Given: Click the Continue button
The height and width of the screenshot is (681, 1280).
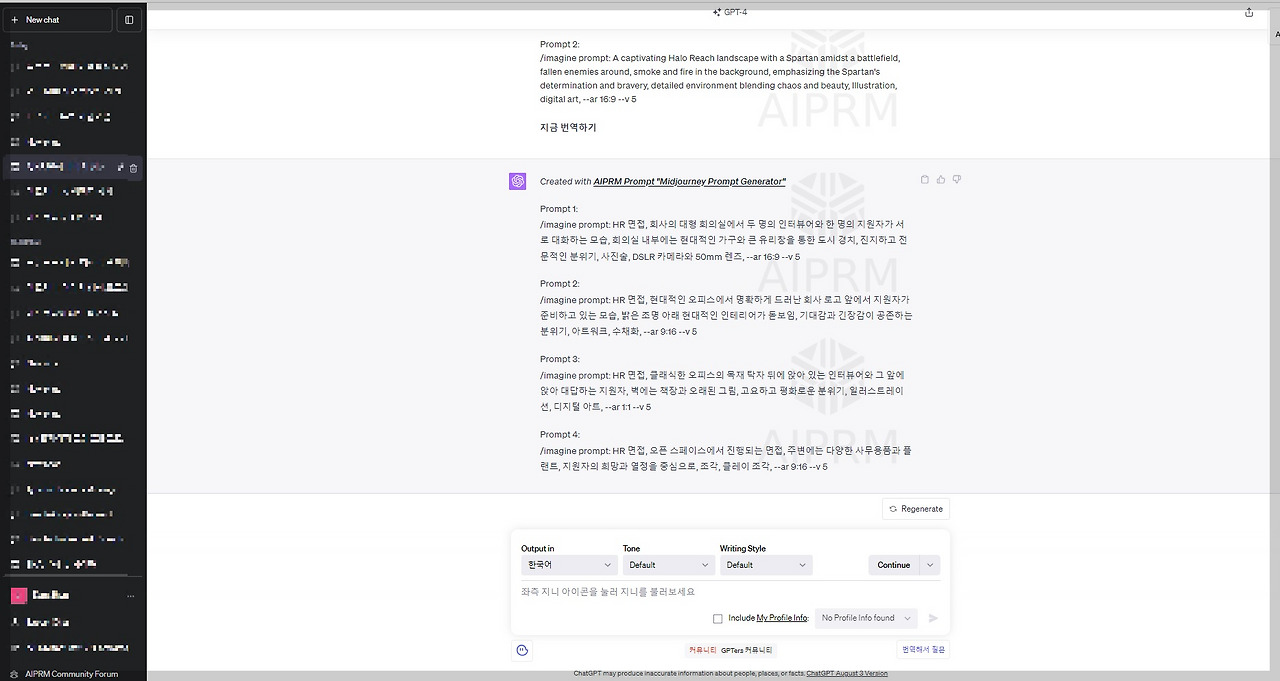Looking at the screenshot, I should (893, 565).
